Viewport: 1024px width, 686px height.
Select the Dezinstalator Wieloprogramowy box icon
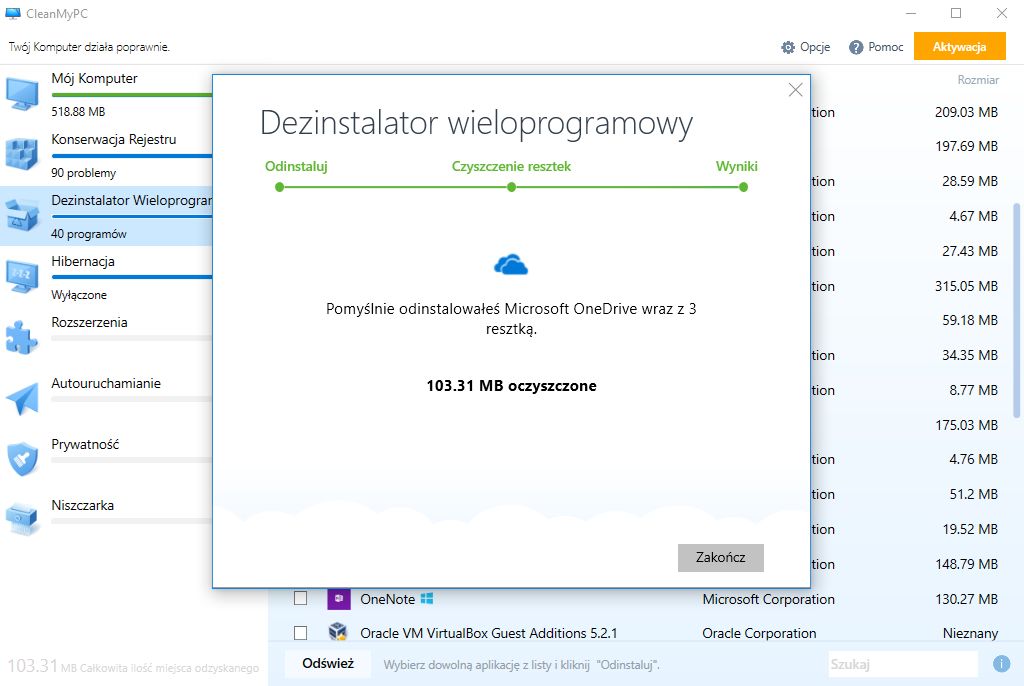click(x=22, y=216)
